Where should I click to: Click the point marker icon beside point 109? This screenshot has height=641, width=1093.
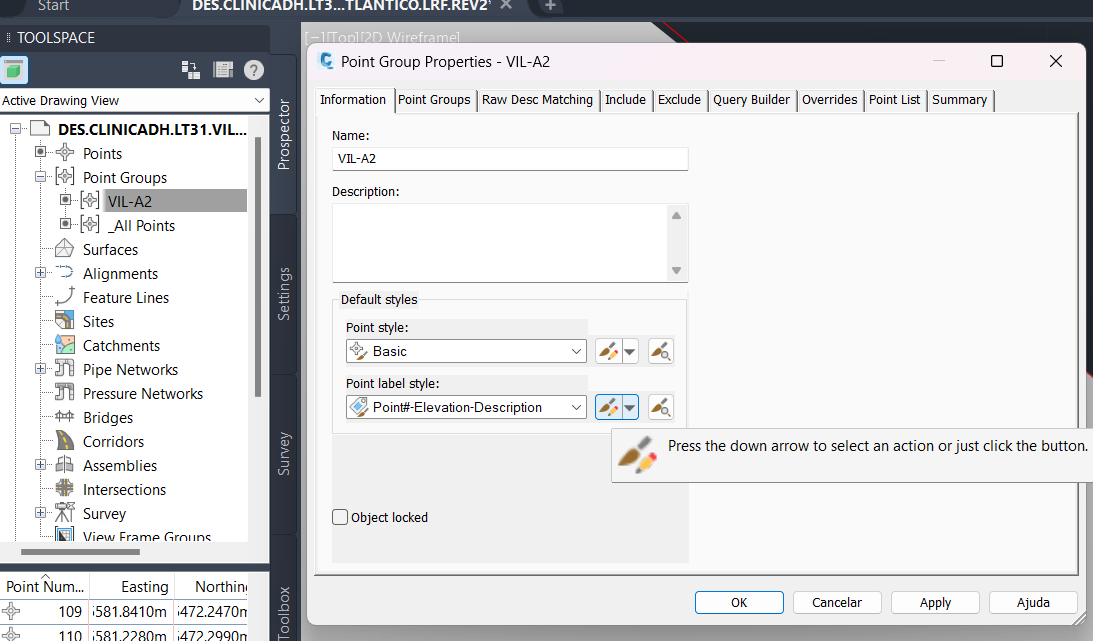tap(10, 611)
